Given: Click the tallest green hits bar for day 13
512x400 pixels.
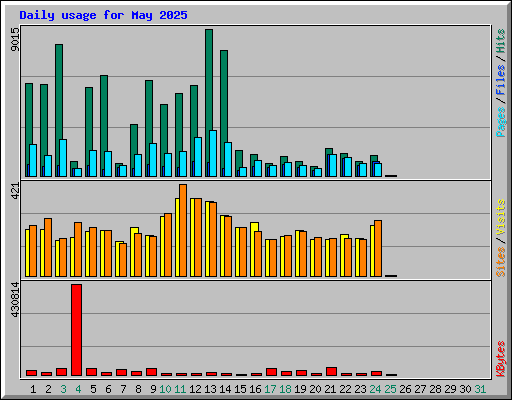Looking at the screenshot, I should coord(209,80).
